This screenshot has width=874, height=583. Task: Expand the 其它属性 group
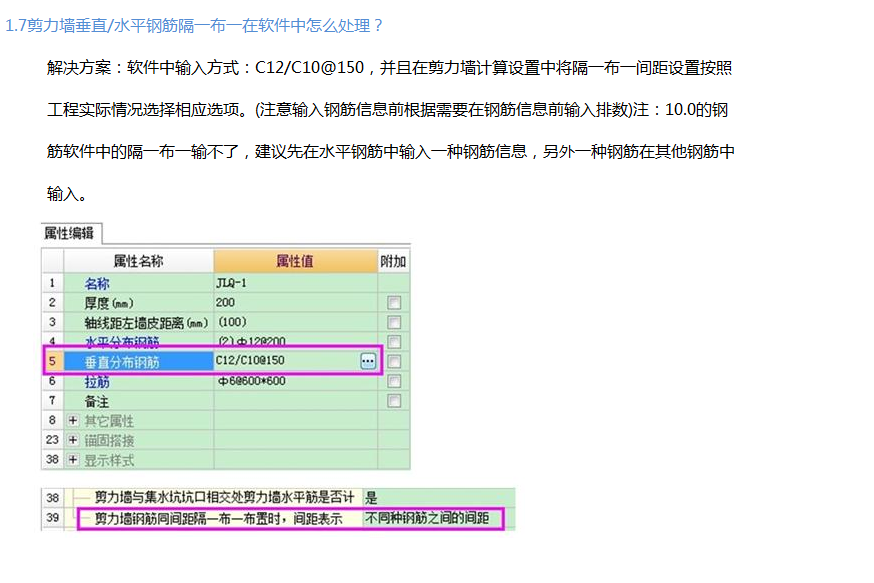point(73,420)
